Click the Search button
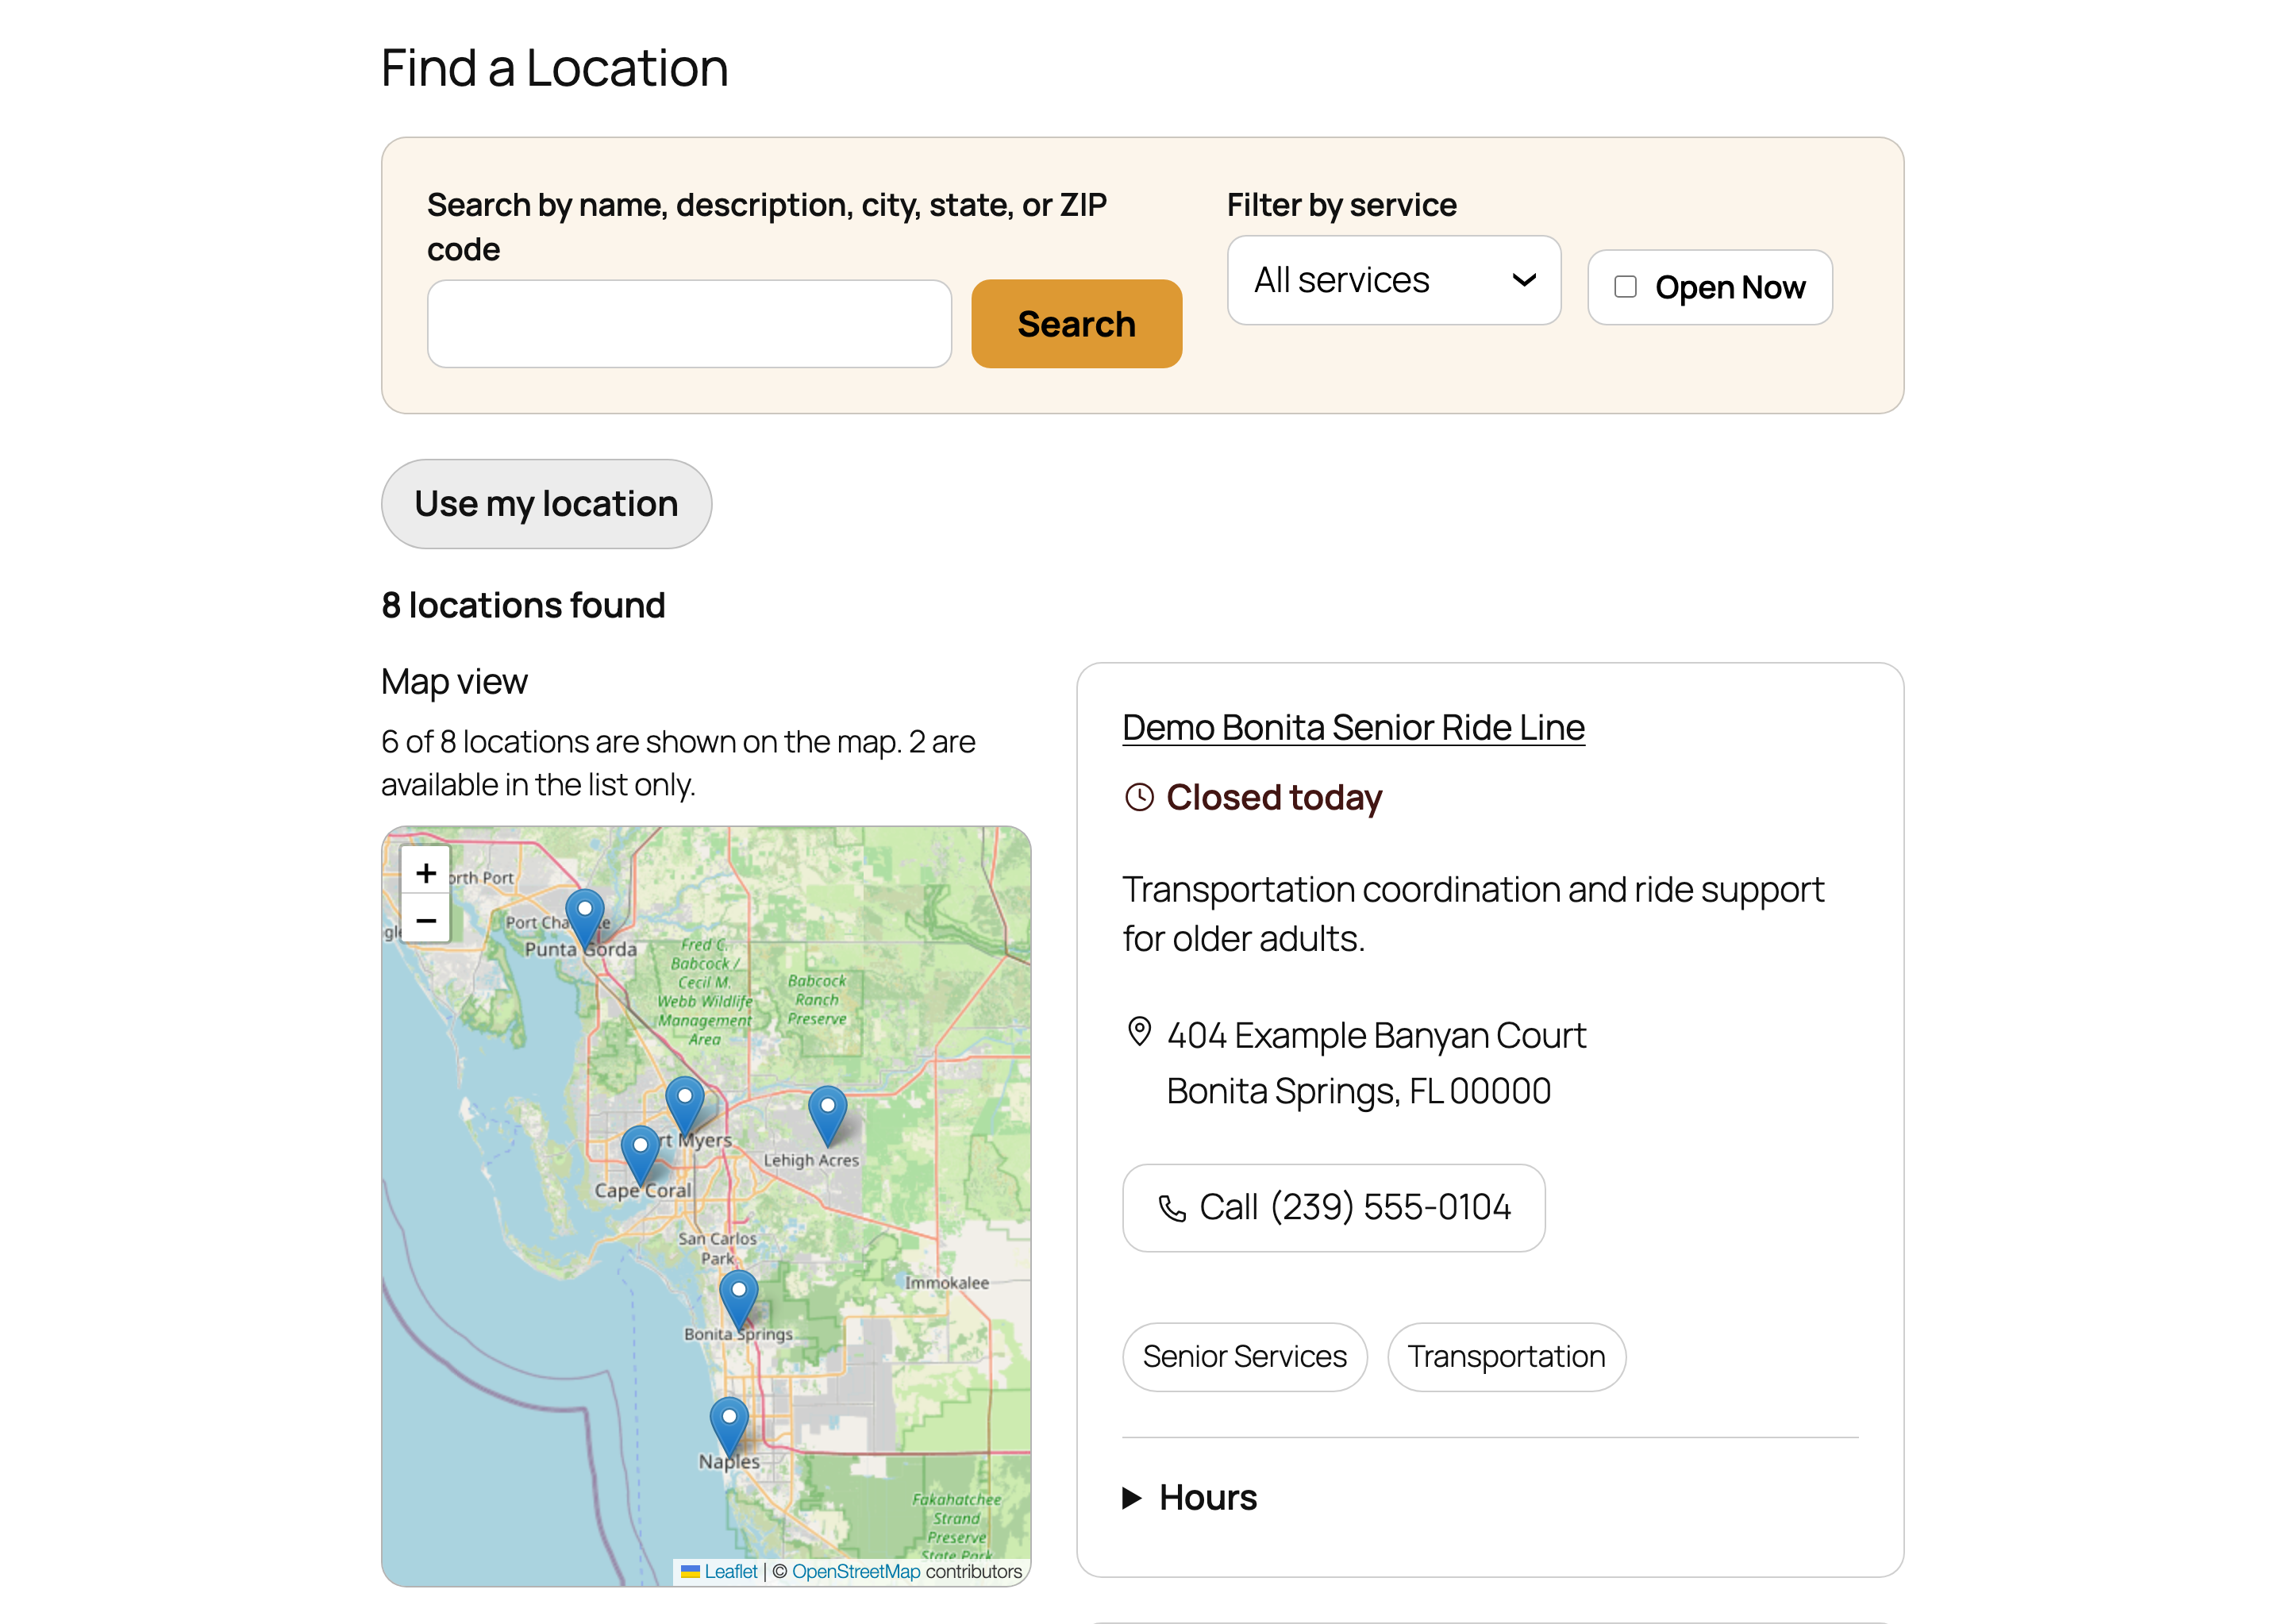The height and width of the screenshot is (1624, 2286). (1076, 324)
